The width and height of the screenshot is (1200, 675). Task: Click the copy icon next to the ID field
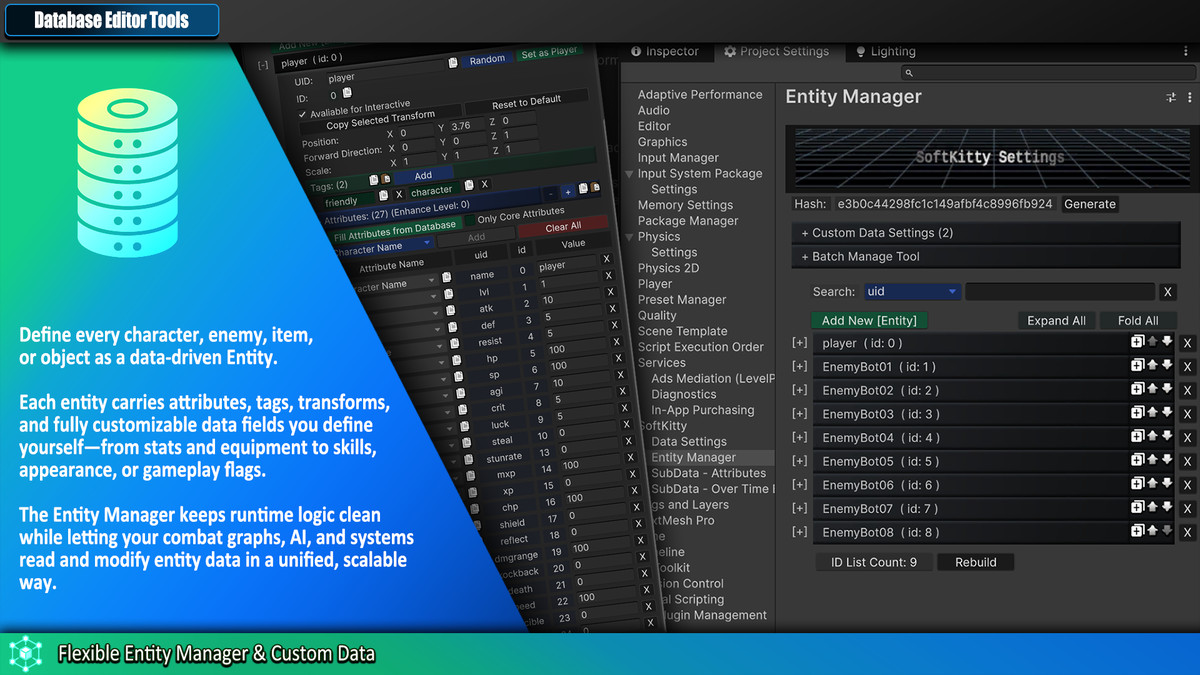point(346,93)
